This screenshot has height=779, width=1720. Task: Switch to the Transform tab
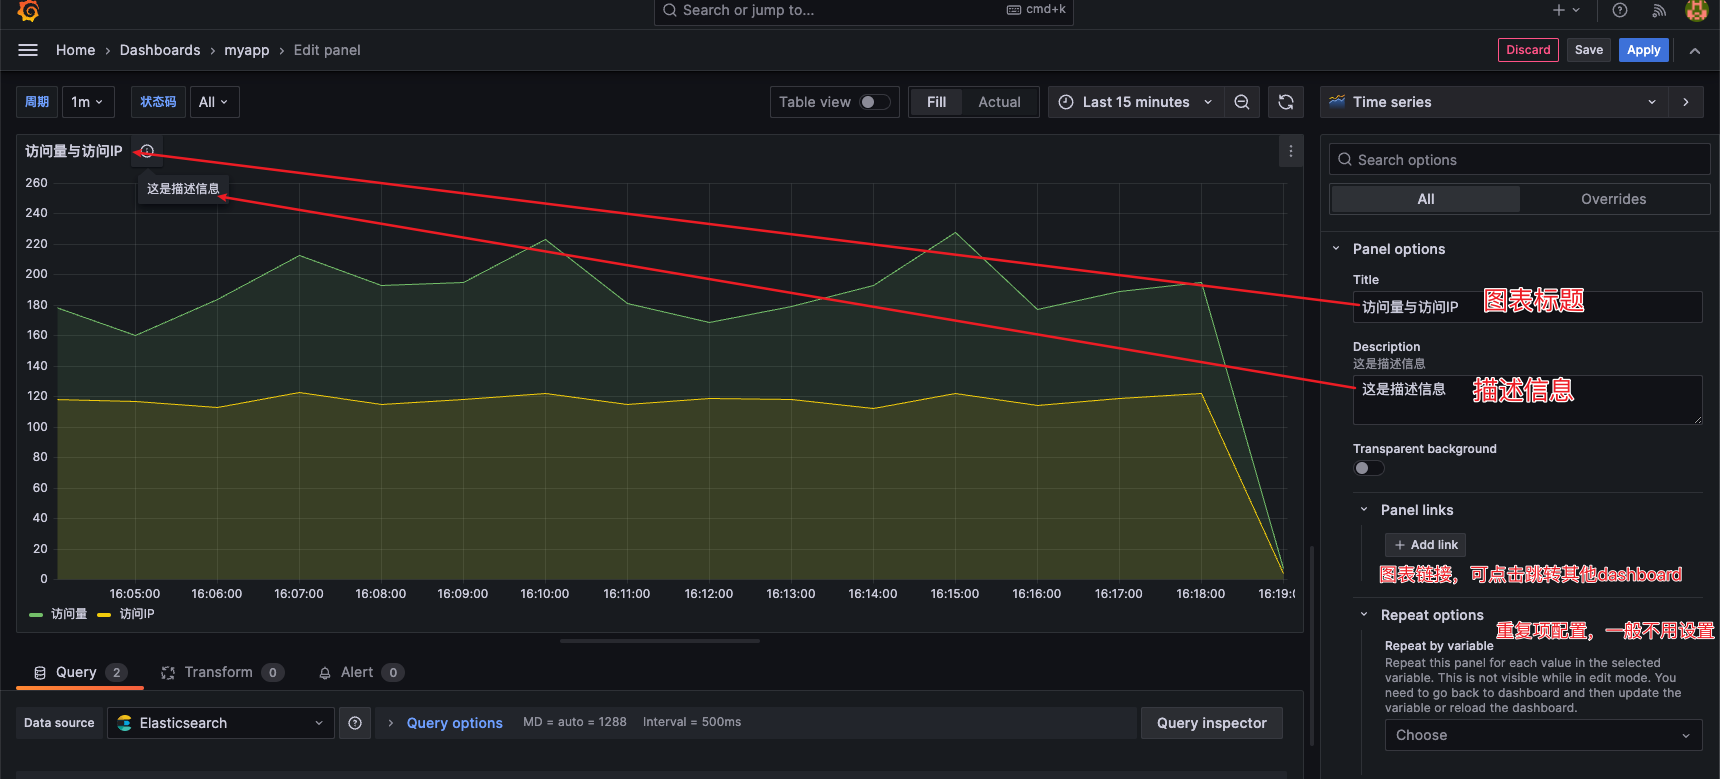(218, 672)
